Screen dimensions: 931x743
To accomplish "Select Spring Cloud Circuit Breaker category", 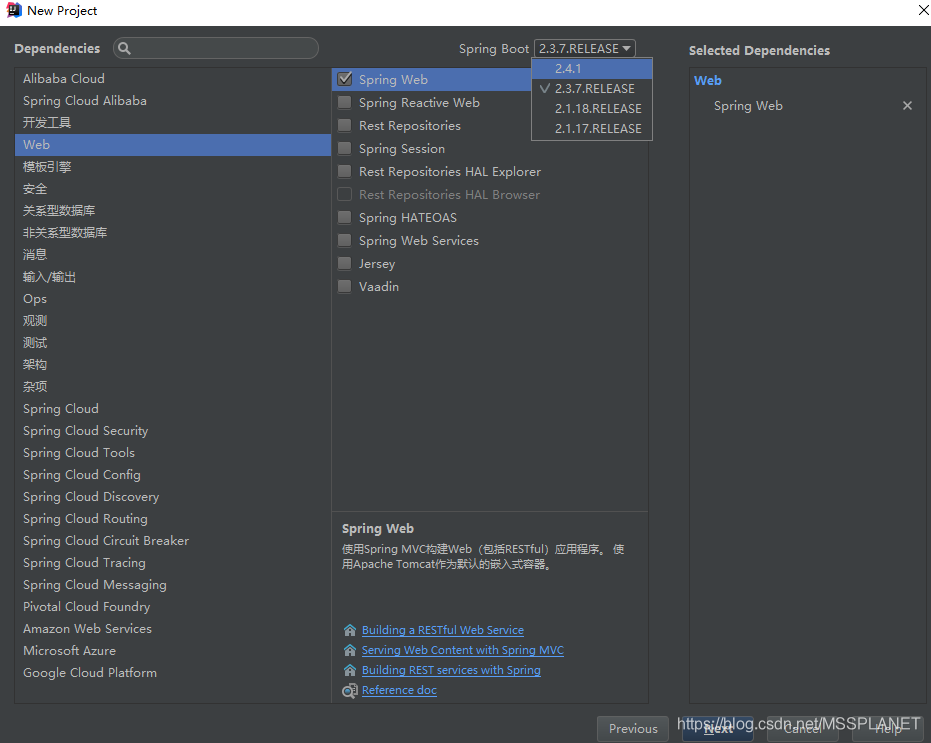I will (x=173, y=540).
